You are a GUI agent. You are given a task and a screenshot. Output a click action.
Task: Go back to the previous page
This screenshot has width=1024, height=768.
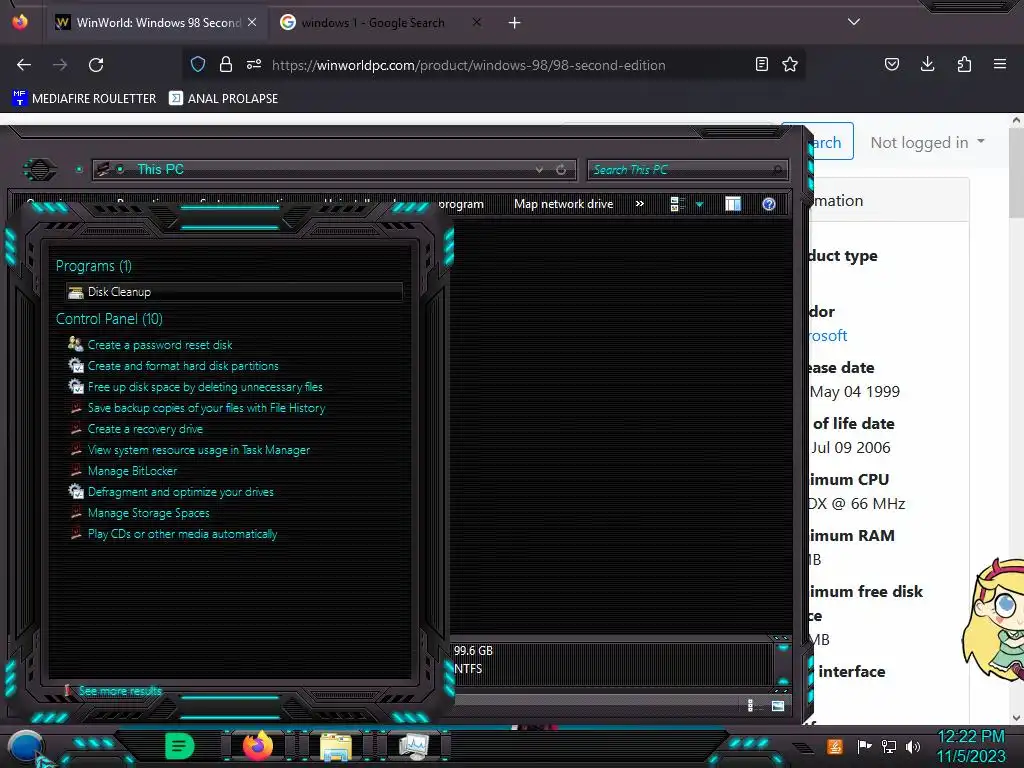(x=24, y=65)
